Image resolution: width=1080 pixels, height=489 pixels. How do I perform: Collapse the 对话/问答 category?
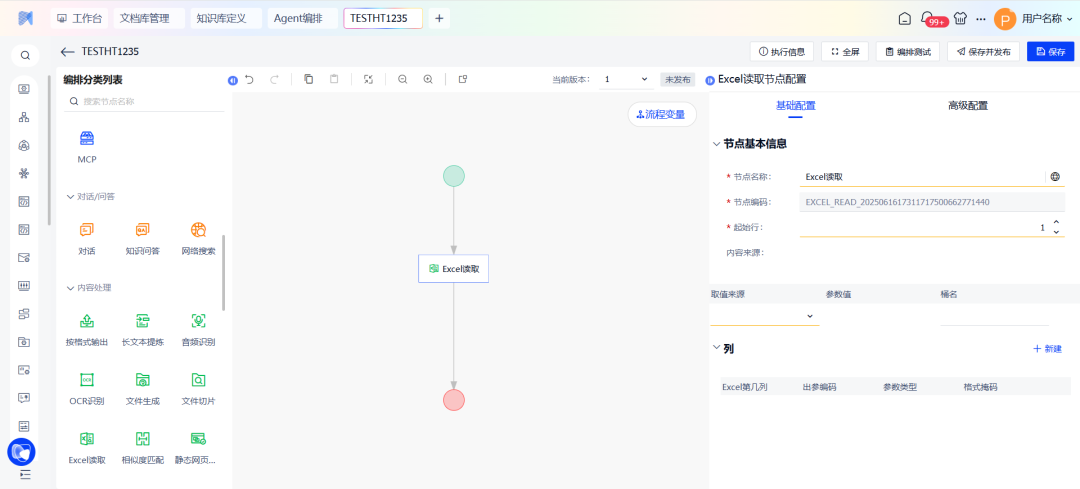point(70,197)
